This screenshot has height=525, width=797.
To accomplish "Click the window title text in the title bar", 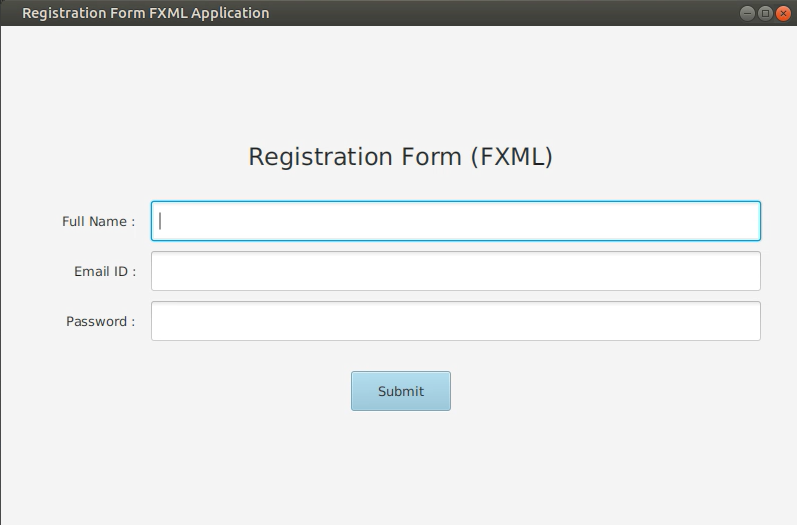I will tap(145, 13).
